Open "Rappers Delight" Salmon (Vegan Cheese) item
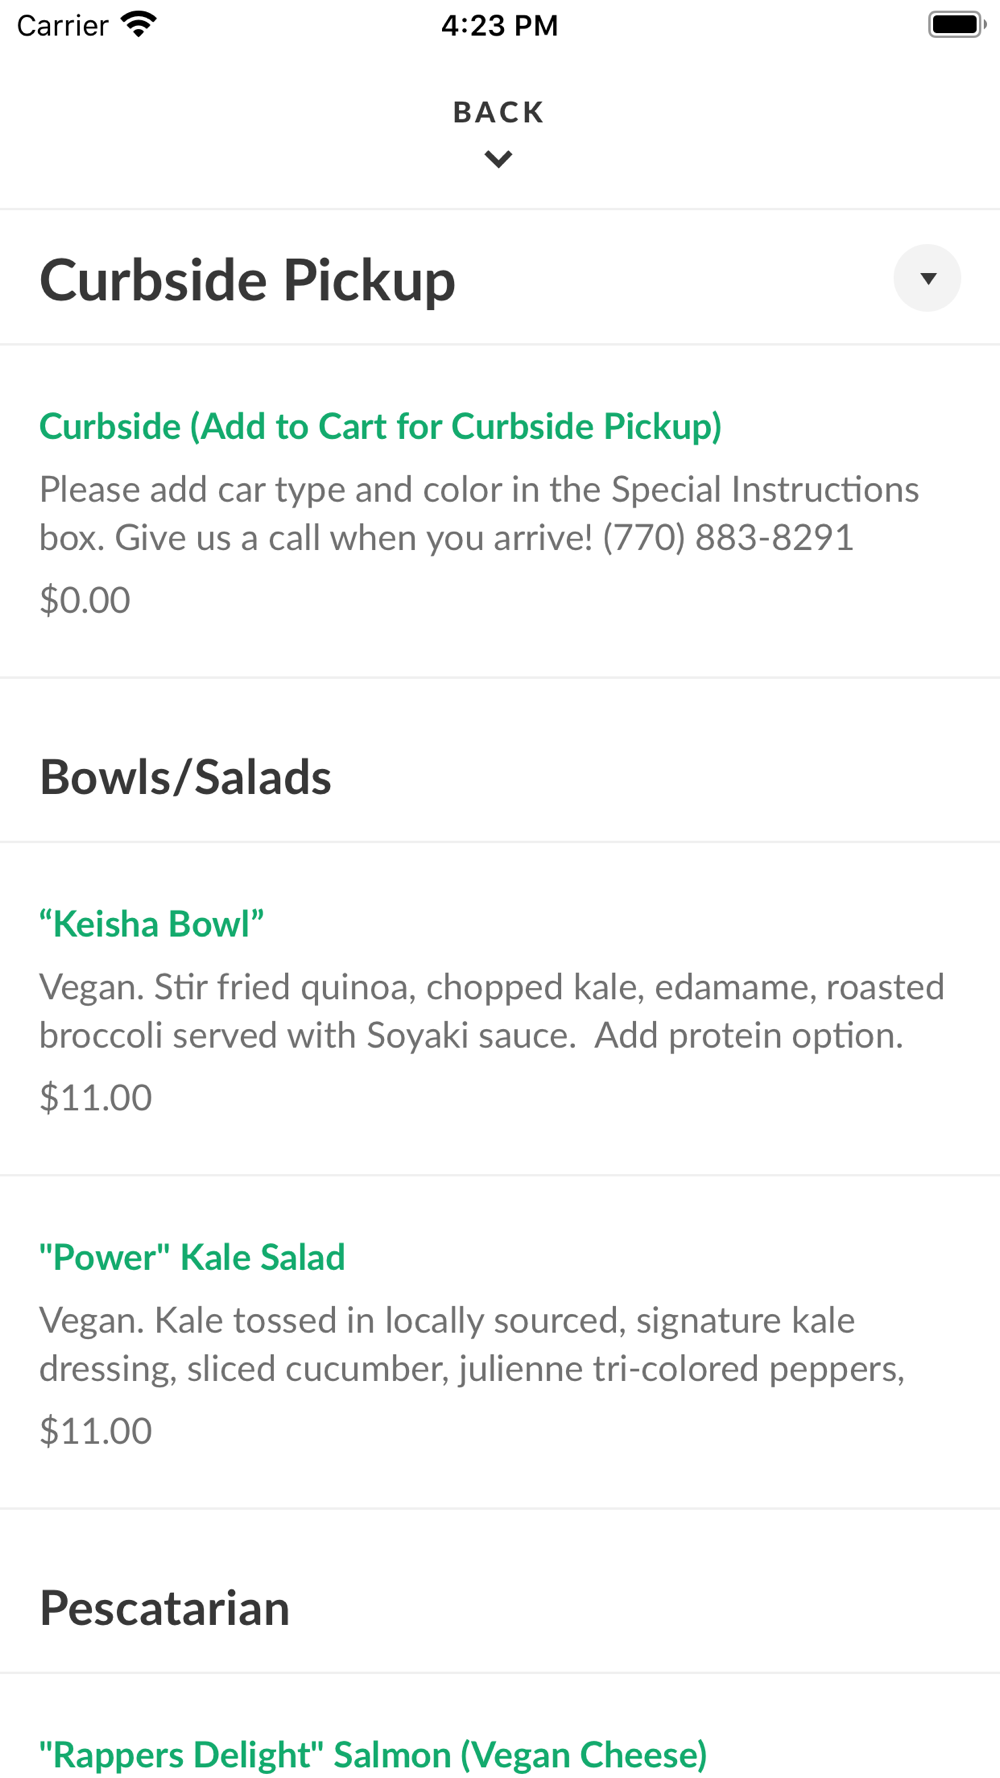This screenshot has width=1000, height=1778. click(373, 1755)
